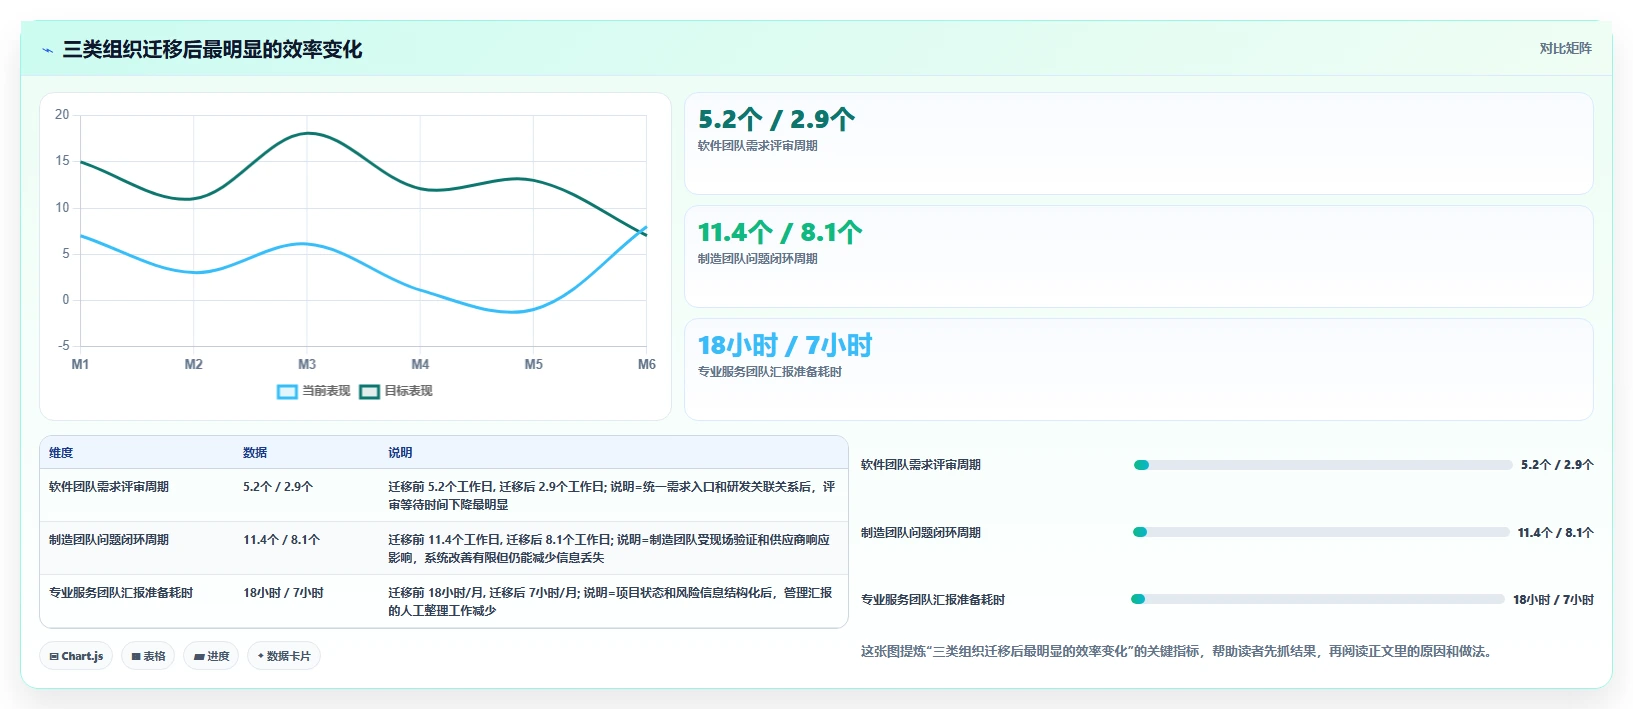
Task: Click the 专业服务团队汇报准备耗时 progress bar
Action: pyautogui.click(x=1318, y=599)
